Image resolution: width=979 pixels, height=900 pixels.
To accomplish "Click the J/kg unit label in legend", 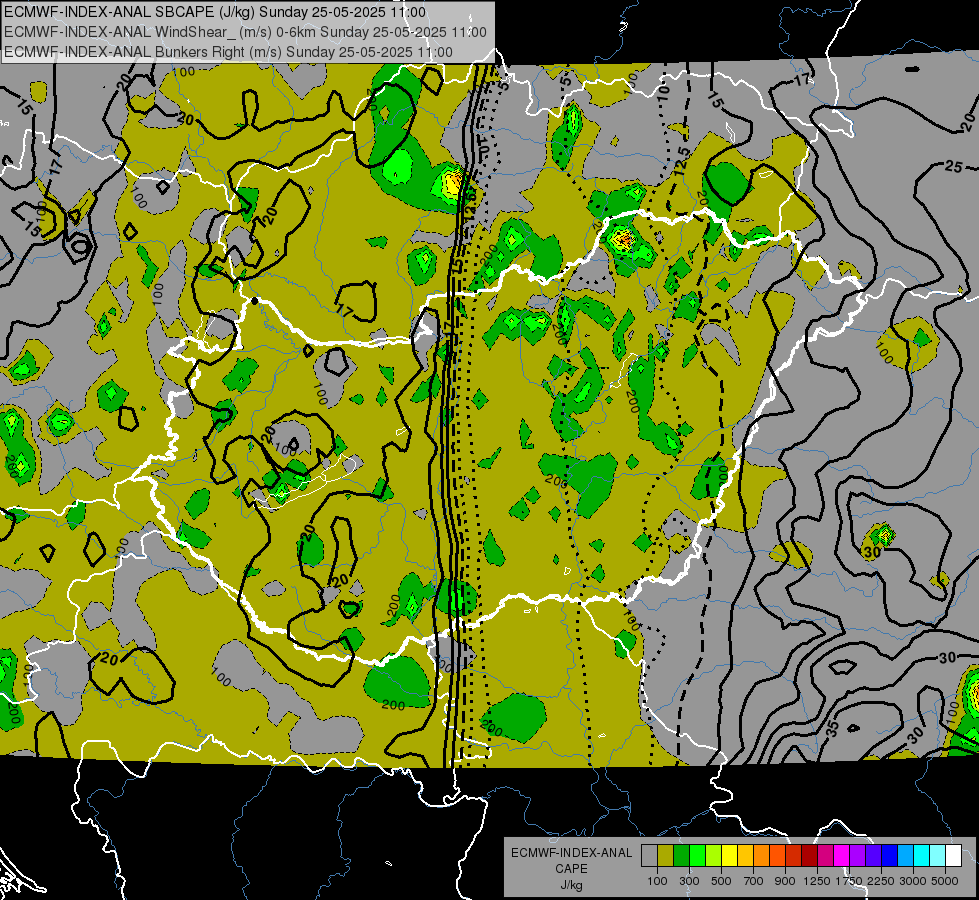I will tap(571, 885).
